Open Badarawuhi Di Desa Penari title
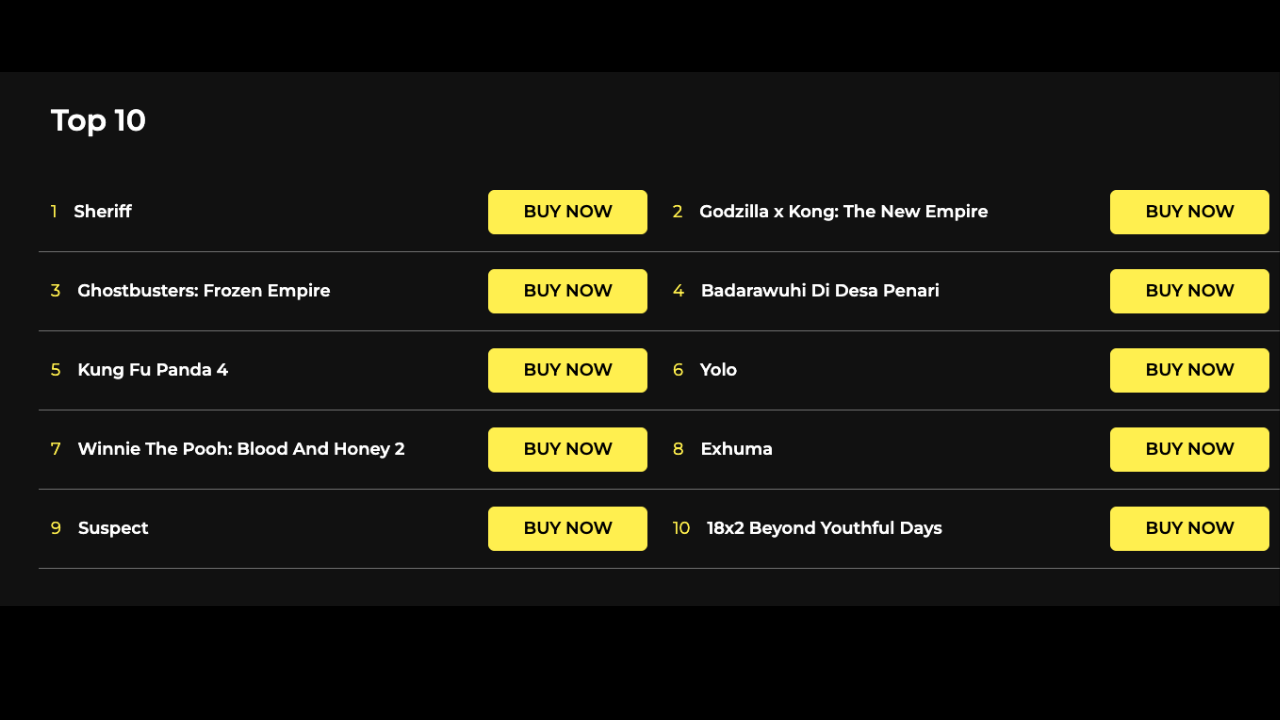1280x720 pixels. point(820,290)
